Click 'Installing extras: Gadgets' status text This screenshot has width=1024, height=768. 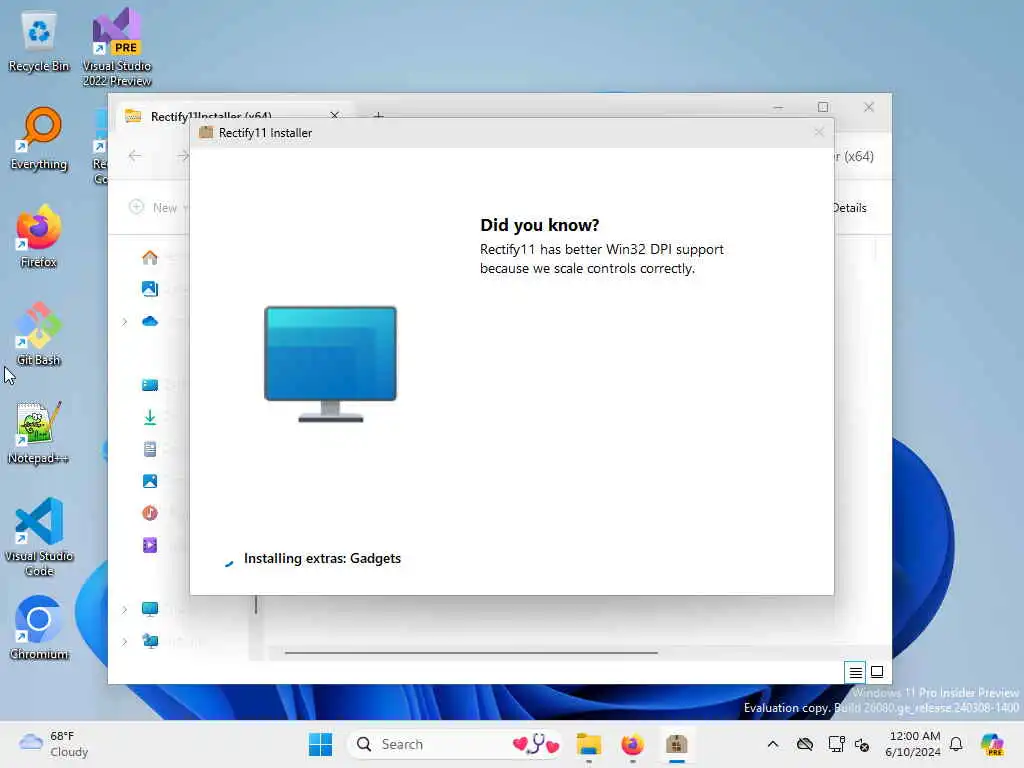click(322, 559)
